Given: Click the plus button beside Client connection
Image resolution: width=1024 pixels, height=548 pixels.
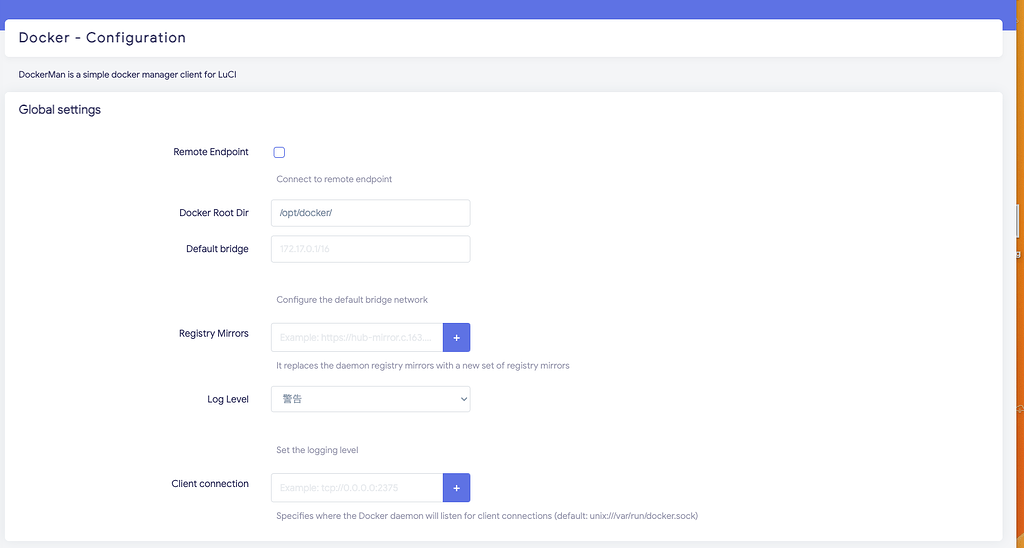Looking at the screenshot, I should click(456, 488).
